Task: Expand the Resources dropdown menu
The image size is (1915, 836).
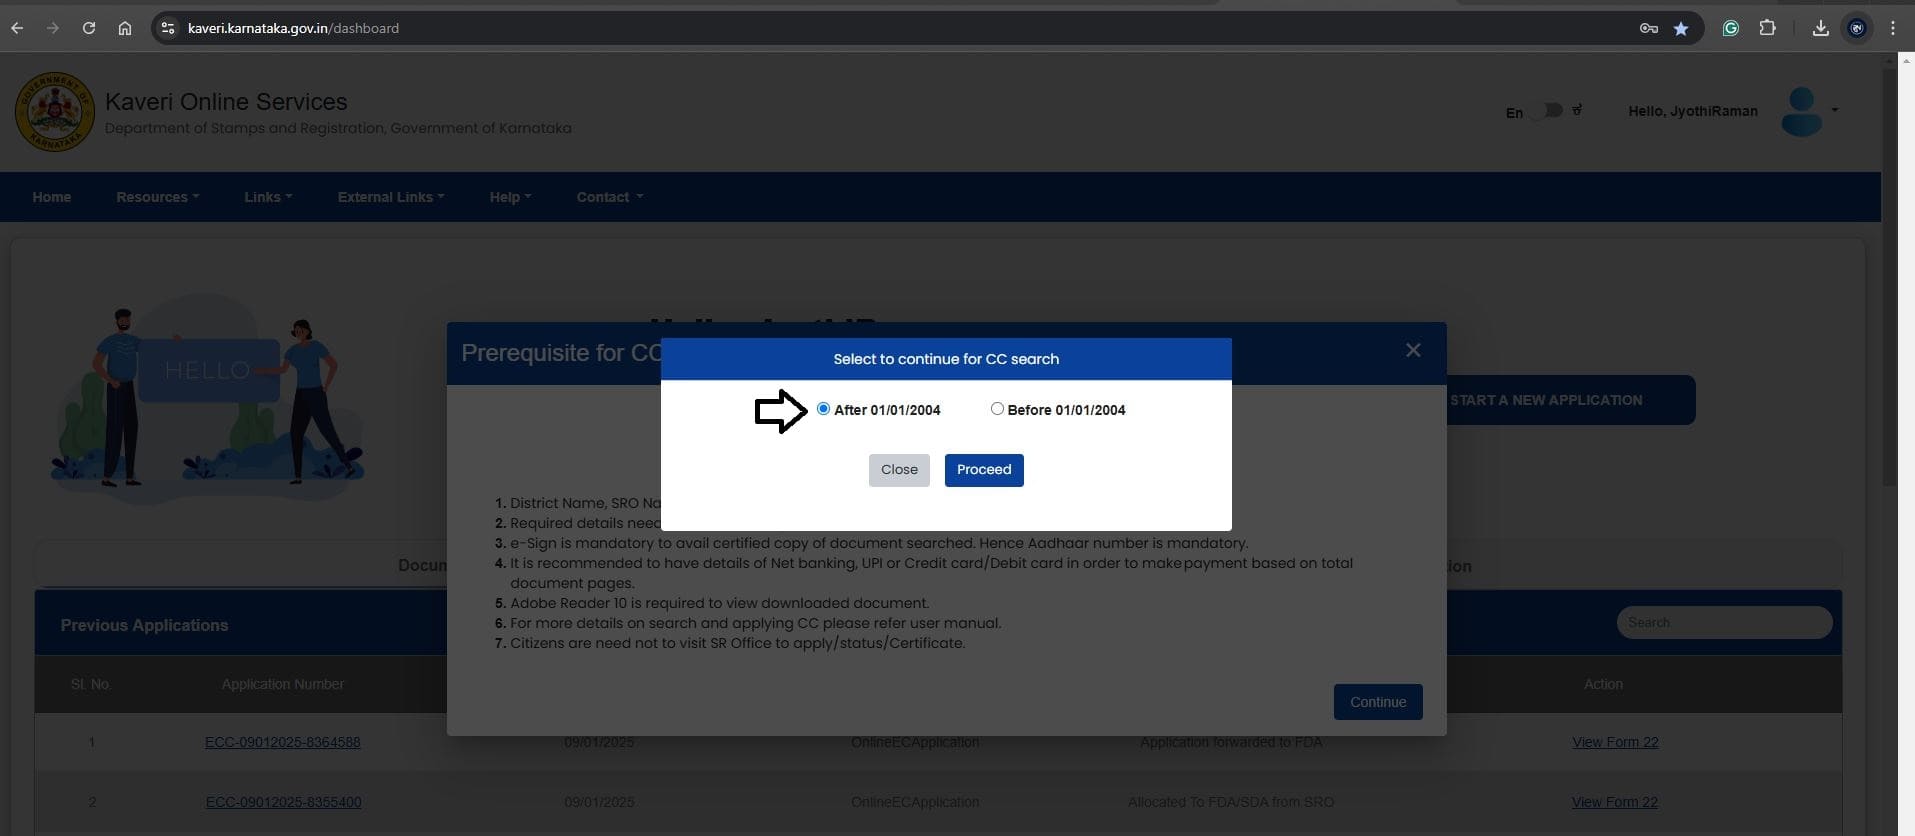Action: point(157,197)
